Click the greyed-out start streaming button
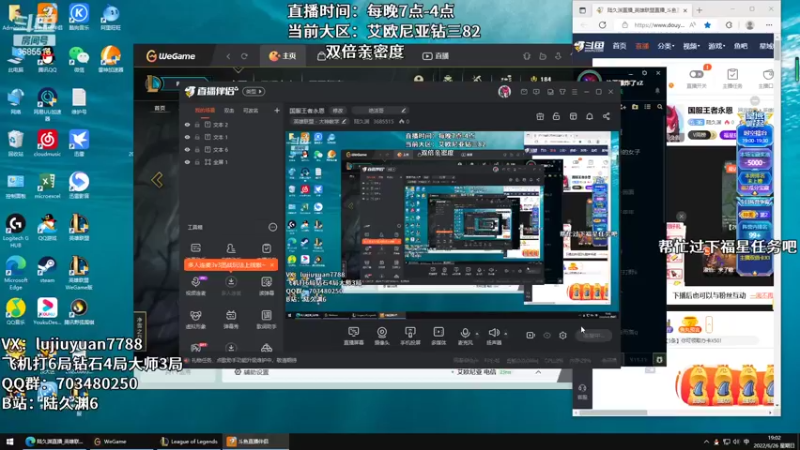The image size is (800, 450). (593, 335)
